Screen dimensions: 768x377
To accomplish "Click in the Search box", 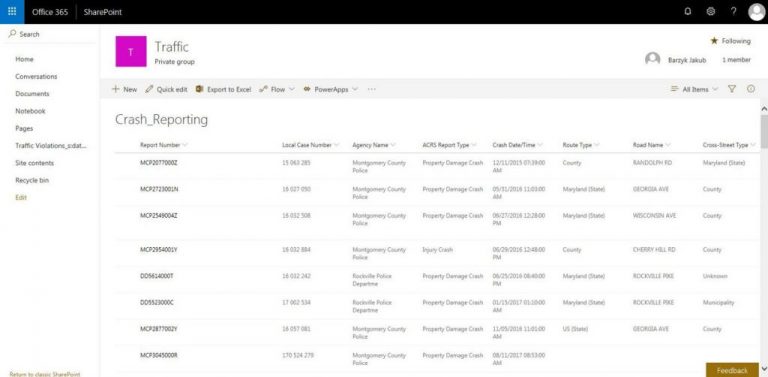I will pyautogui.click(x=50, y=34).
